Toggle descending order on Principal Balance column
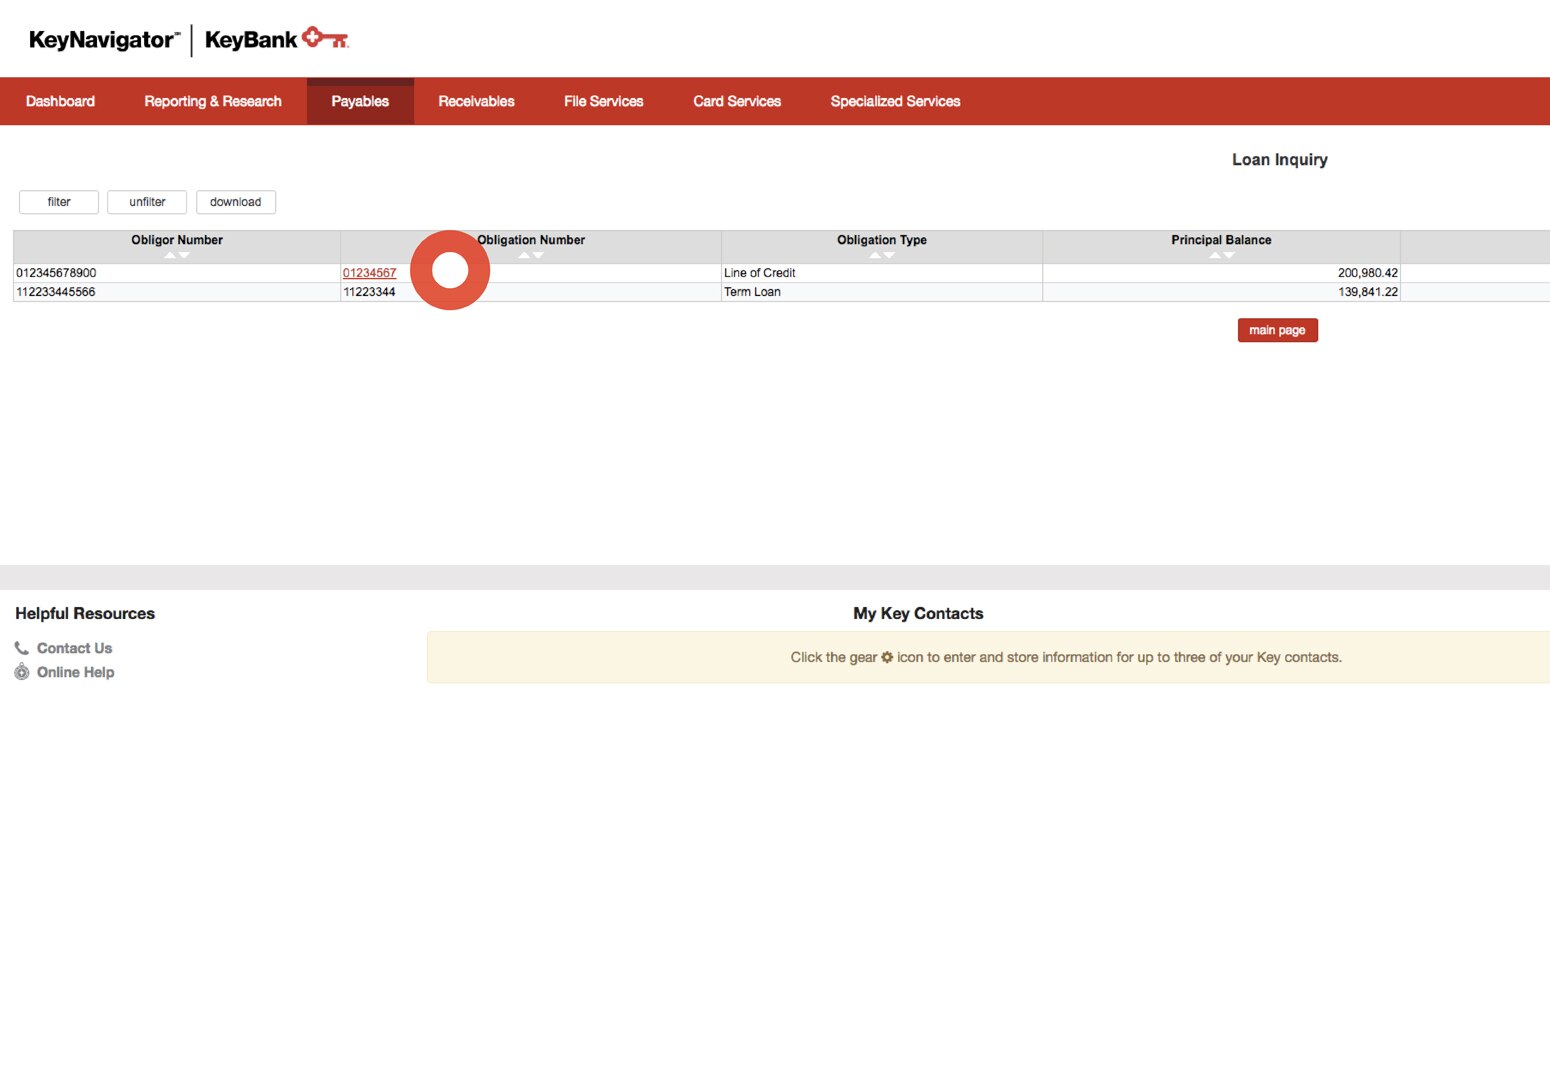The width and height of the screenshot is (1550, 1087). (1227, 255)
